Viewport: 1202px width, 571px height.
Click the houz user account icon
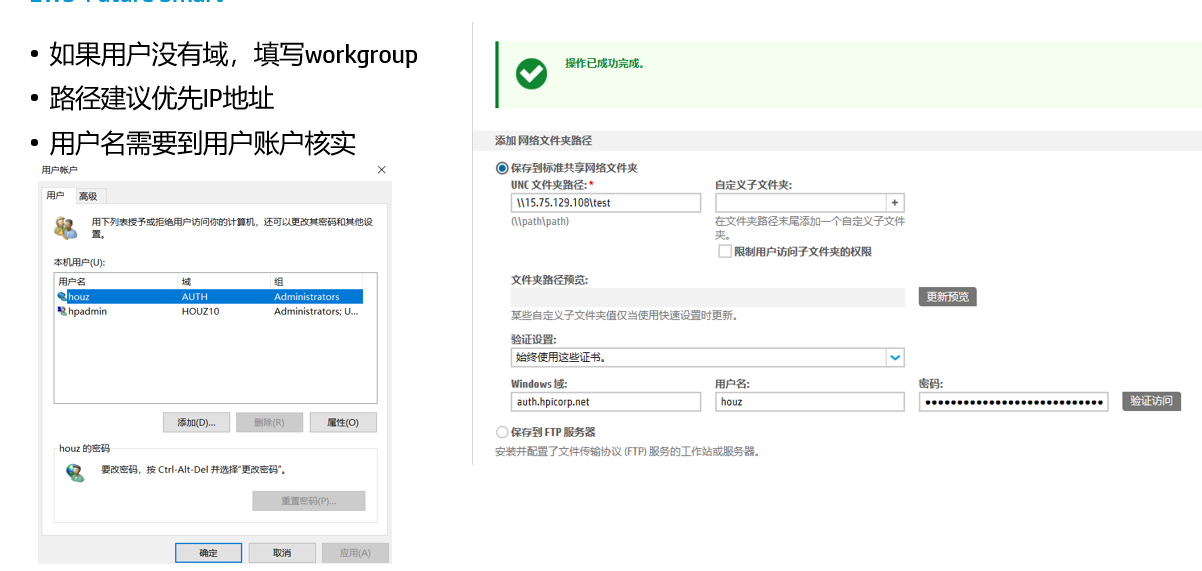[x=62, y=297]
